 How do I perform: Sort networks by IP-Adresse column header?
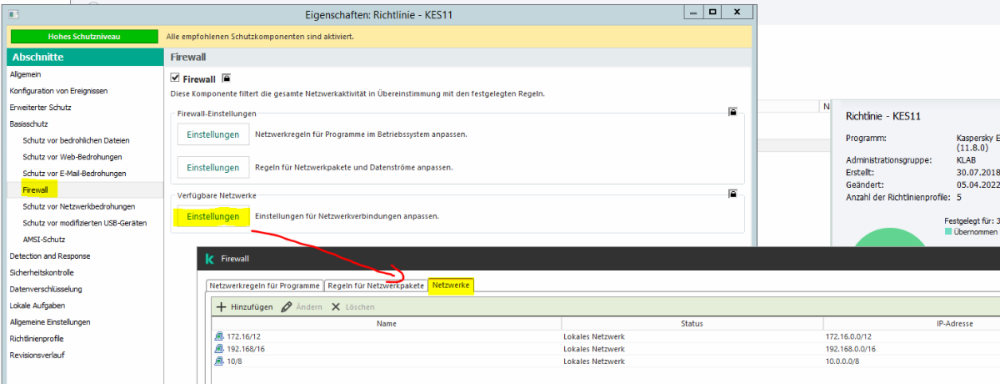click(912, 324)
